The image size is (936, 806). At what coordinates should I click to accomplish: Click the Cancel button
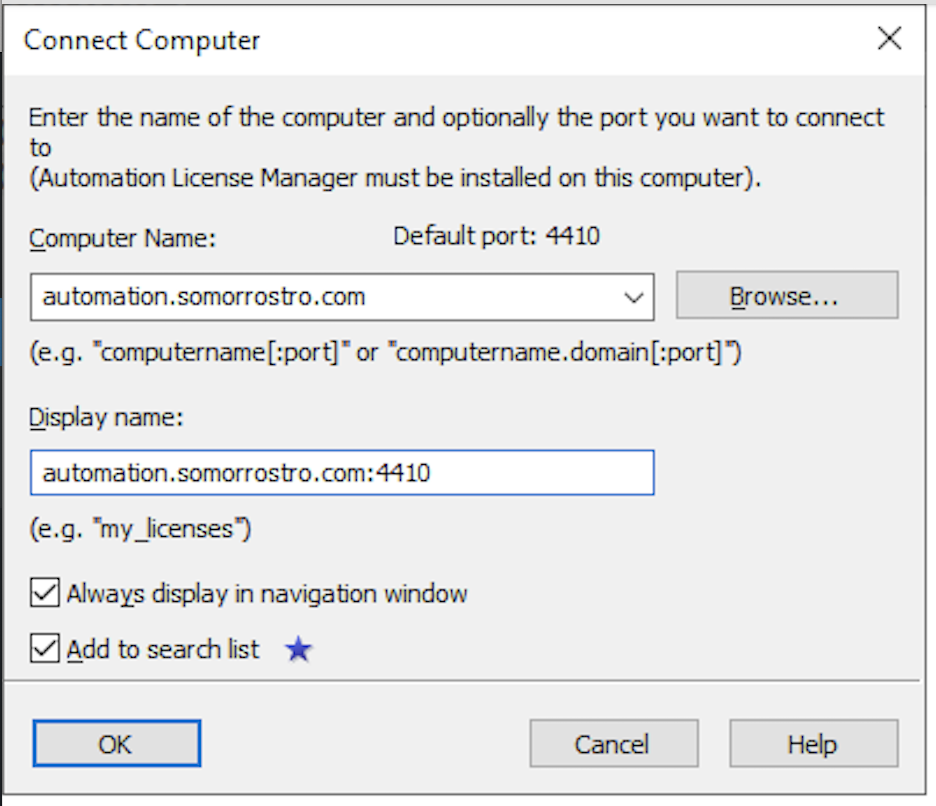coord(612,744)
